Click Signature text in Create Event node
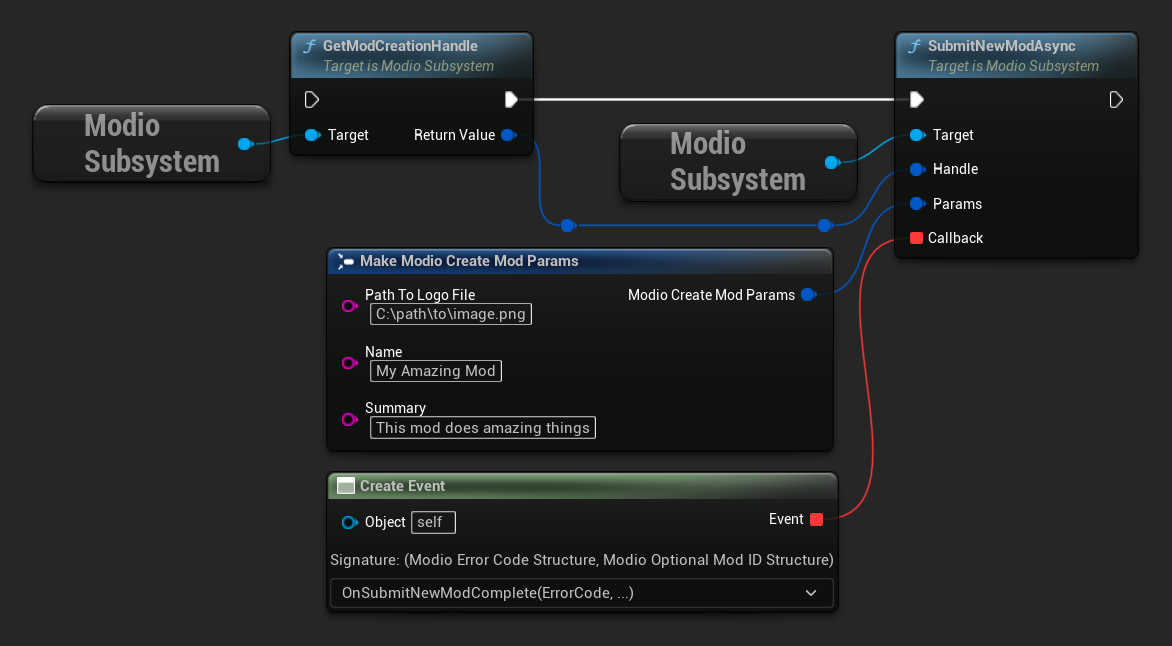This screenshot has height=646, width=1172. (x=582, y=560)
